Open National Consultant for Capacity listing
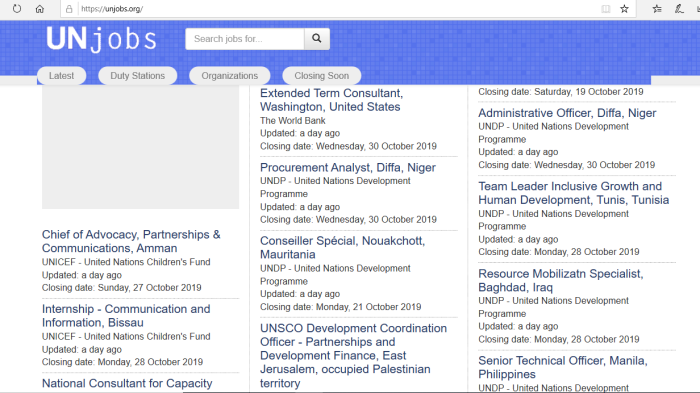The image size is (700, 393). point(127,383)
